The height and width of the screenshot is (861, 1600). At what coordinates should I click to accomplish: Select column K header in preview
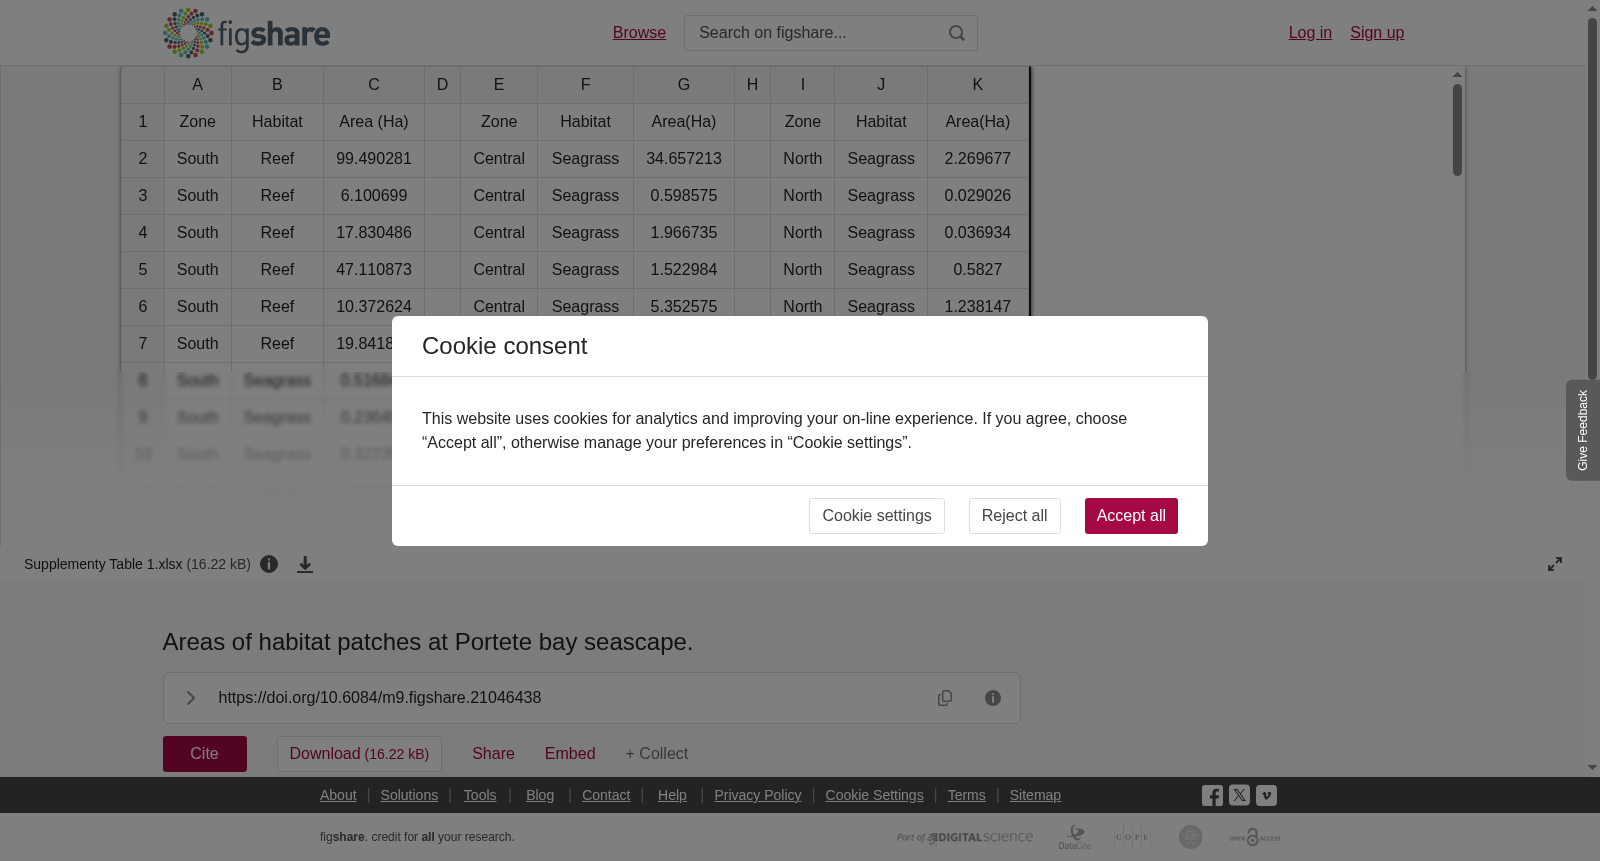pos(978,85)
